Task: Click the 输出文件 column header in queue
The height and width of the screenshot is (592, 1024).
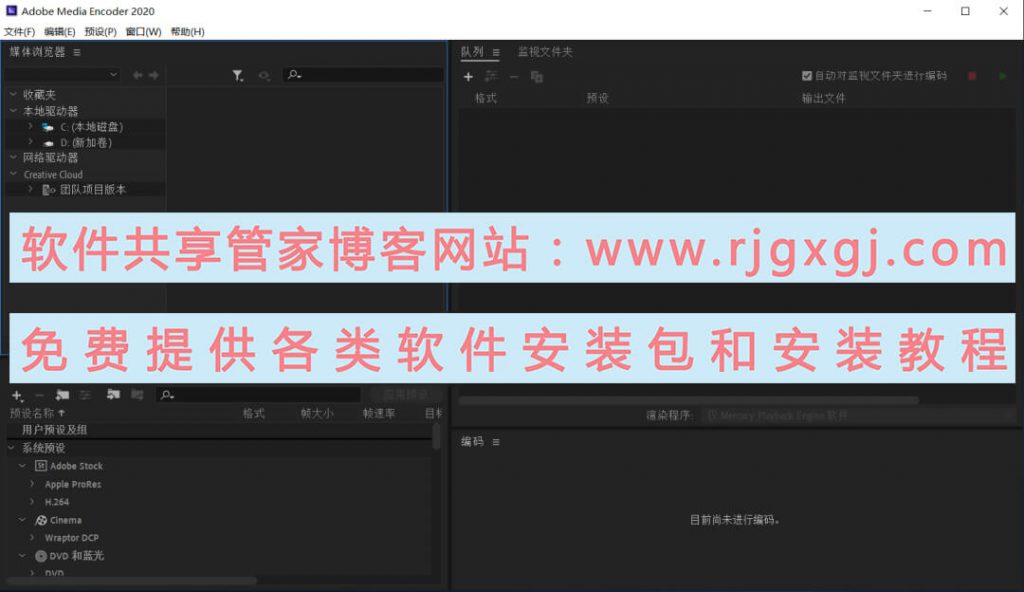Action: point(824,98)
